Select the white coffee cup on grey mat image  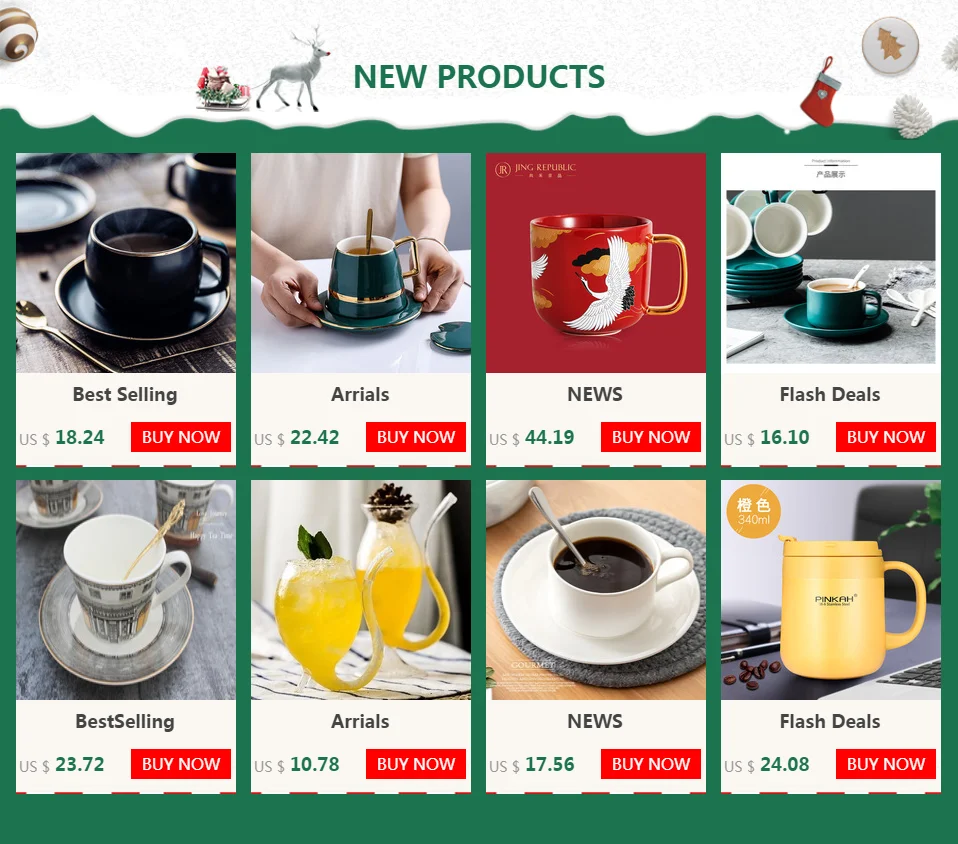(596, 590)
